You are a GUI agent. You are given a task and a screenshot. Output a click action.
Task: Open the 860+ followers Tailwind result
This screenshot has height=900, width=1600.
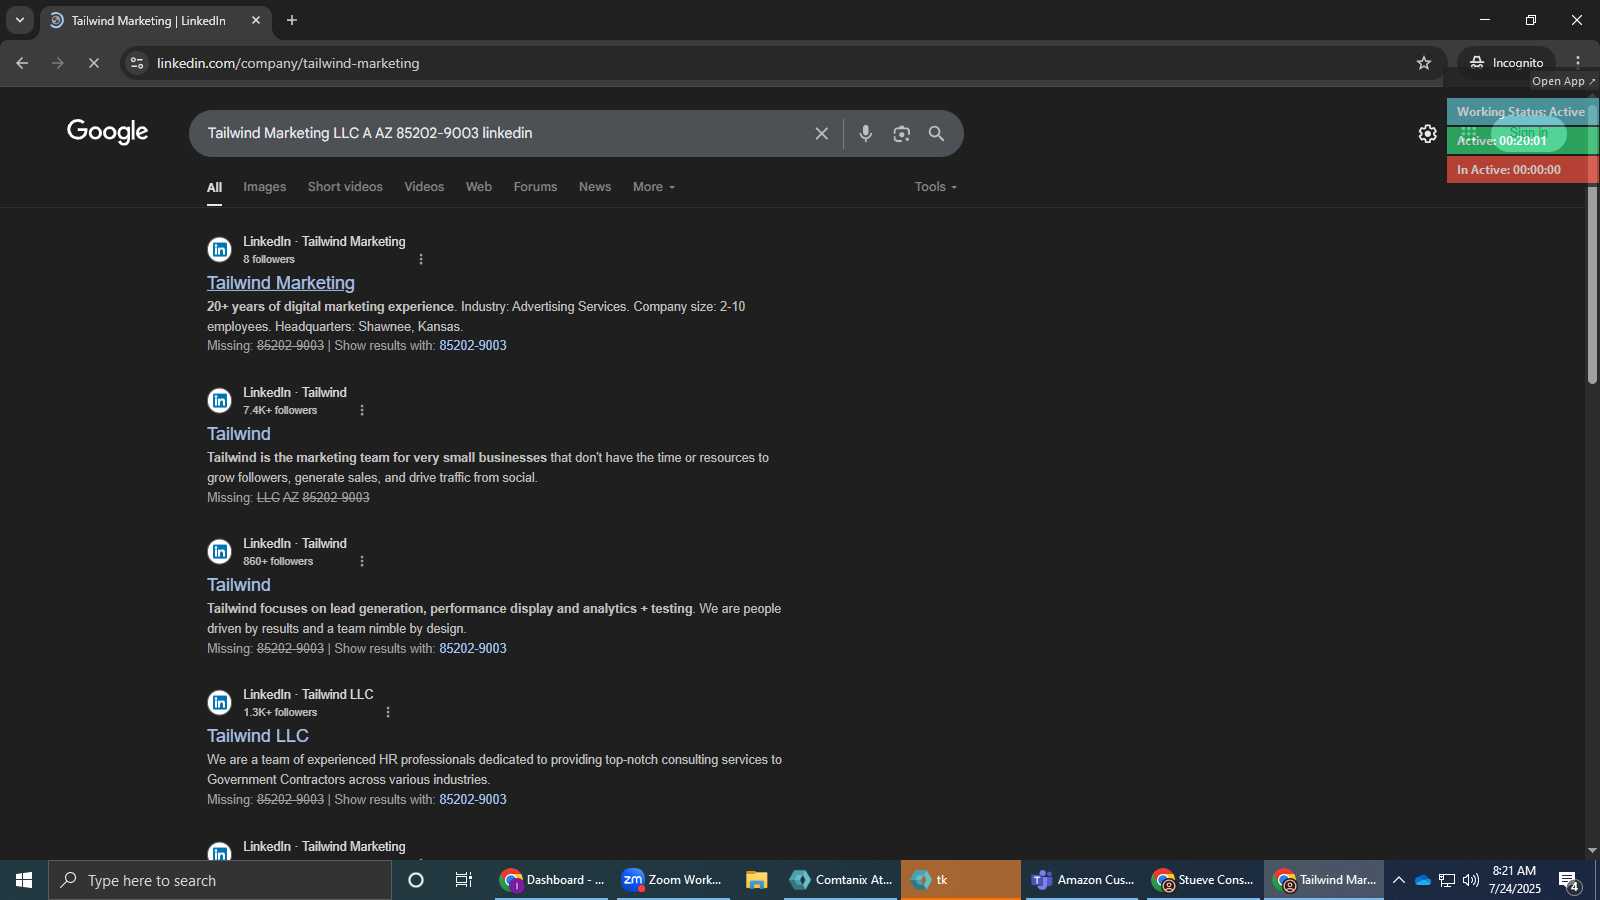(239, 585)
